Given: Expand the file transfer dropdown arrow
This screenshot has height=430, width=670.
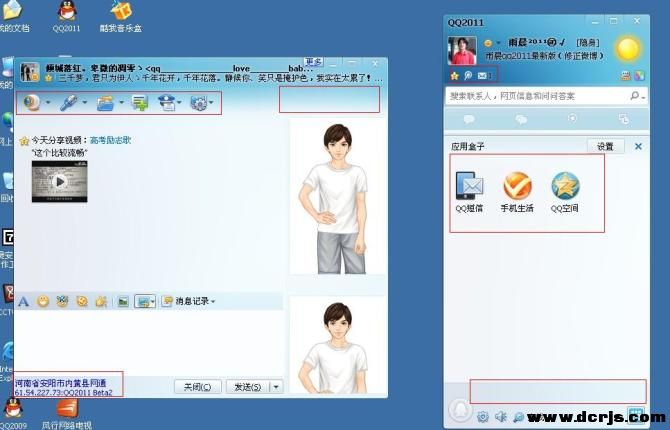Looking at the screenshot, I should [x=121, y=103].
